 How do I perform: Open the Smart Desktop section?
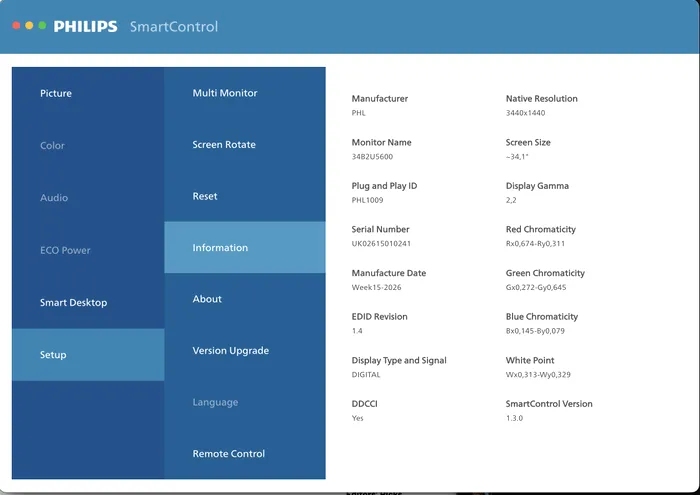coord(88,303)
